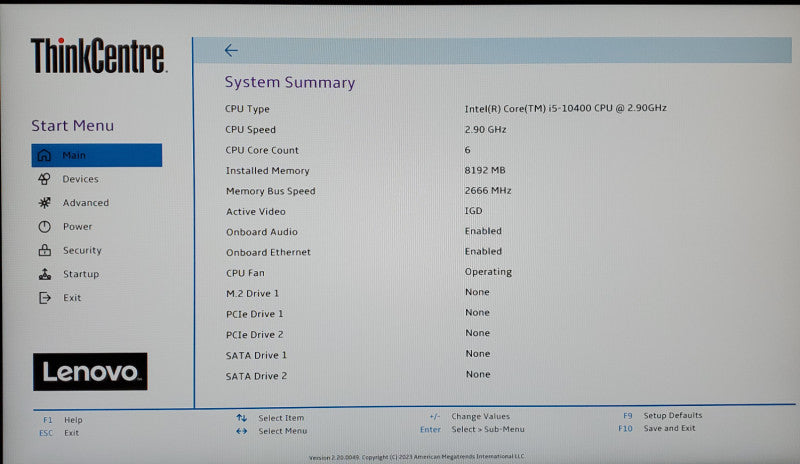The image size is (800, 464).
Task: Open the Devices menu
Action: click(x=80, y=179)
